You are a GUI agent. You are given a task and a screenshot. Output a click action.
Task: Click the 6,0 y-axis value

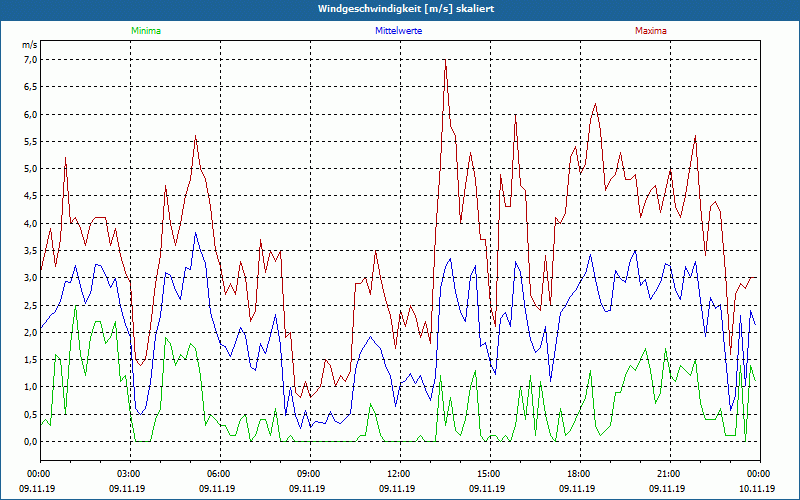pos(30,114)
